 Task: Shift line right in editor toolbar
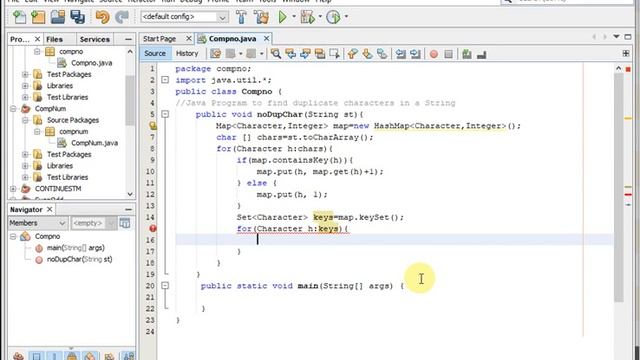click(x=416, y=54)
